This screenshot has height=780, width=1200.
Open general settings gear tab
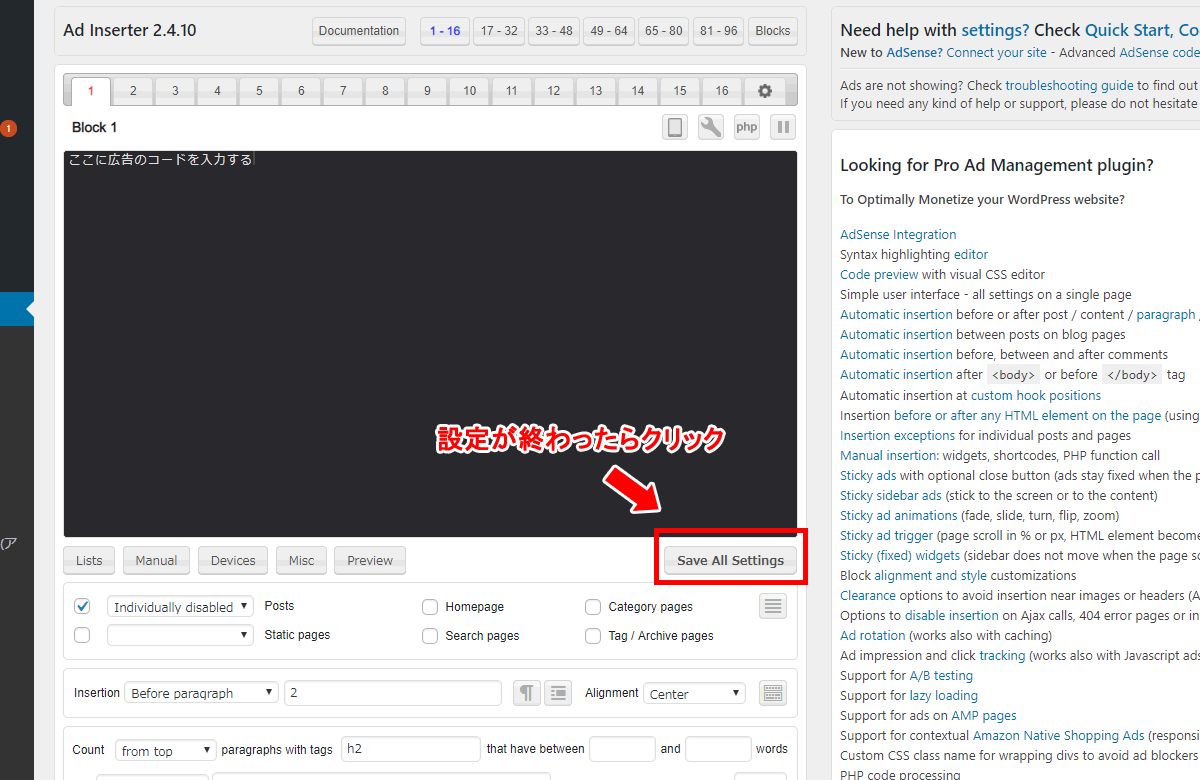tap(765, 91)
